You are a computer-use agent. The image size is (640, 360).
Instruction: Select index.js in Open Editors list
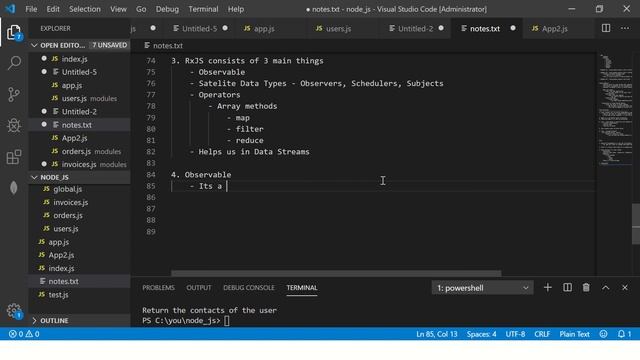coord(80,59)
